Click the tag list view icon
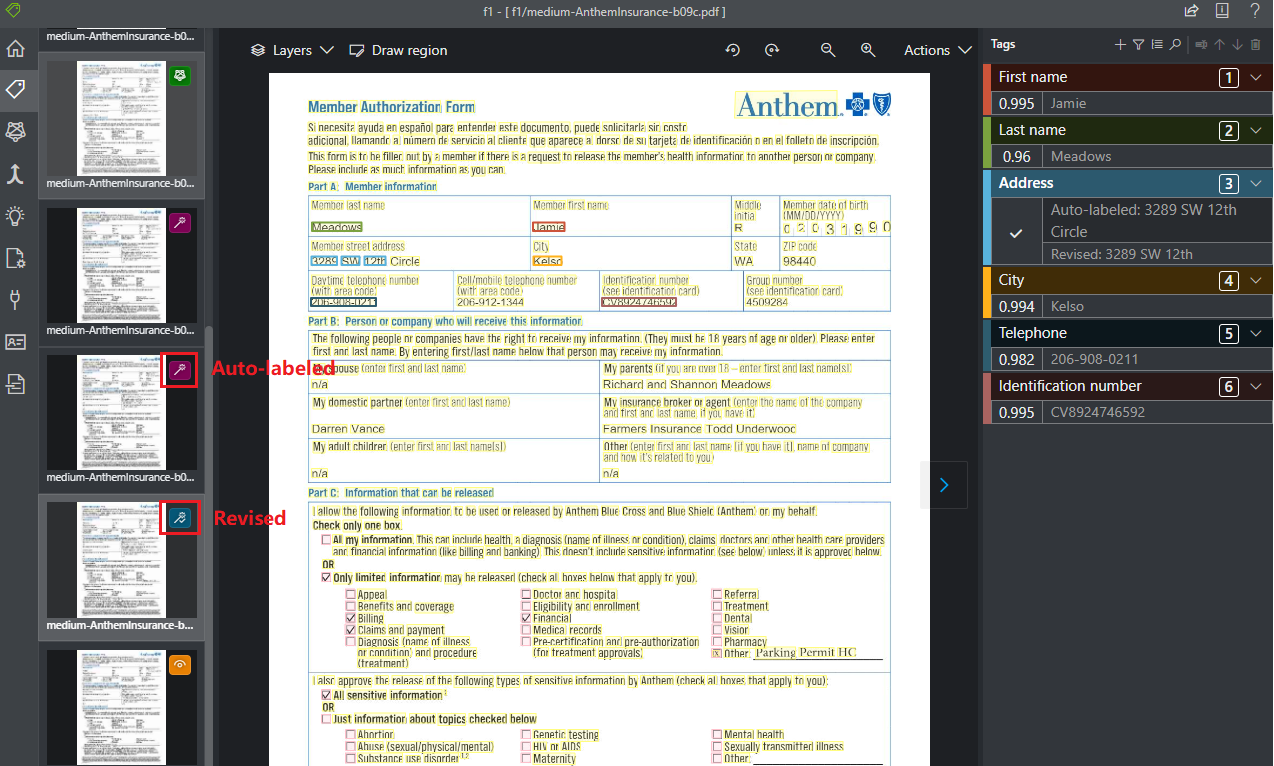The height and width of the screenshot is (766, 1274). pyautogui.click(x=1157, y=44)
